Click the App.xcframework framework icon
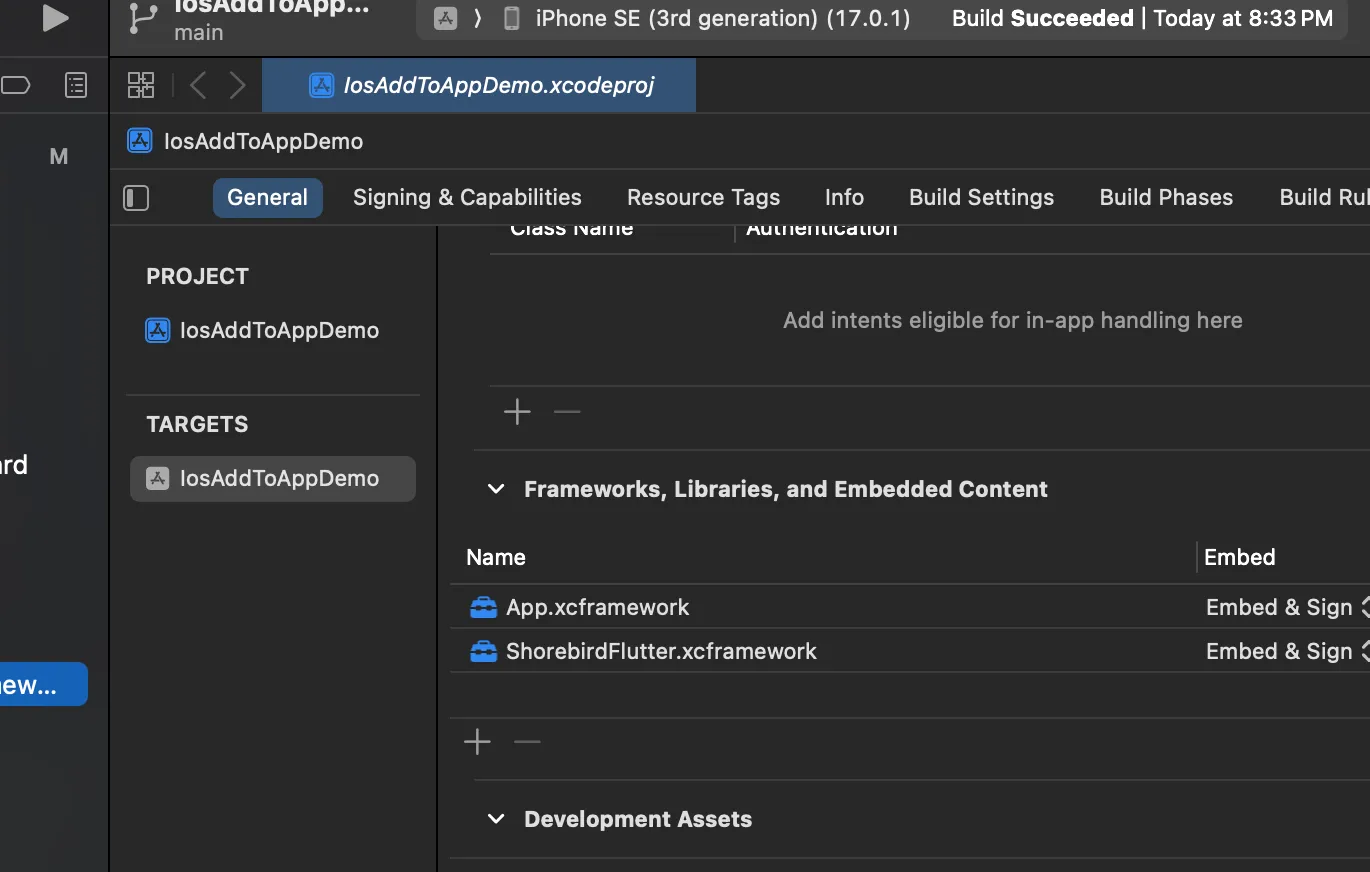1370x872 pixels. point(483,606)
